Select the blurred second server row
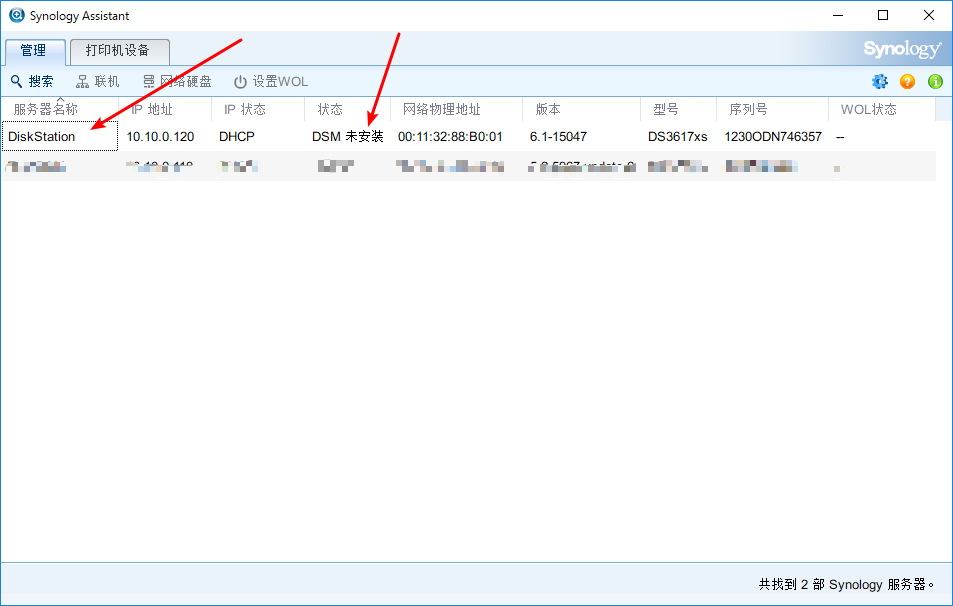 (468, 166)
